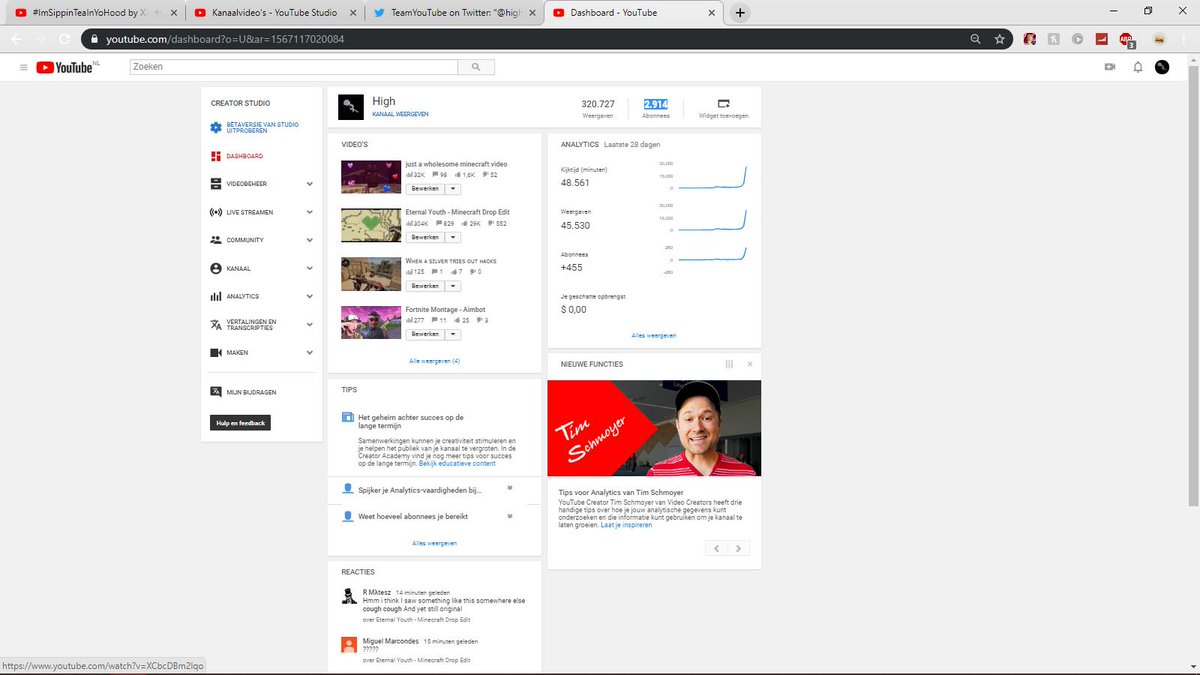
Task: Click the High channel avatar
Action: 350,107
